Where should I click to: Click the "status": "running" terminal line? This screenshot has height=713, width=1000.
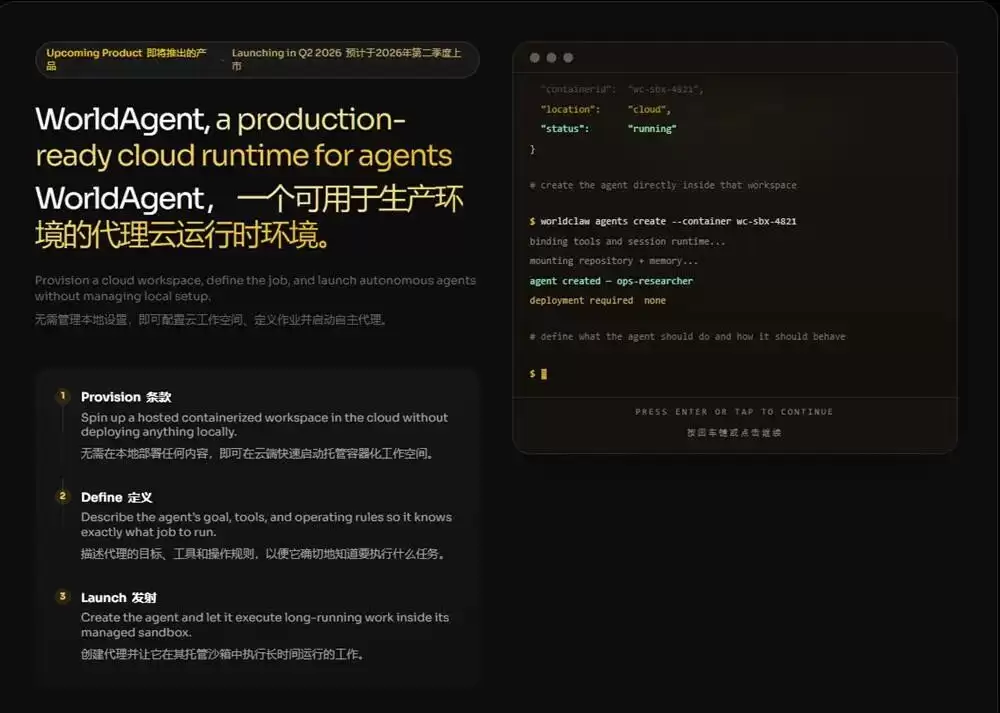pyautogui.click(x=608, y=128)
